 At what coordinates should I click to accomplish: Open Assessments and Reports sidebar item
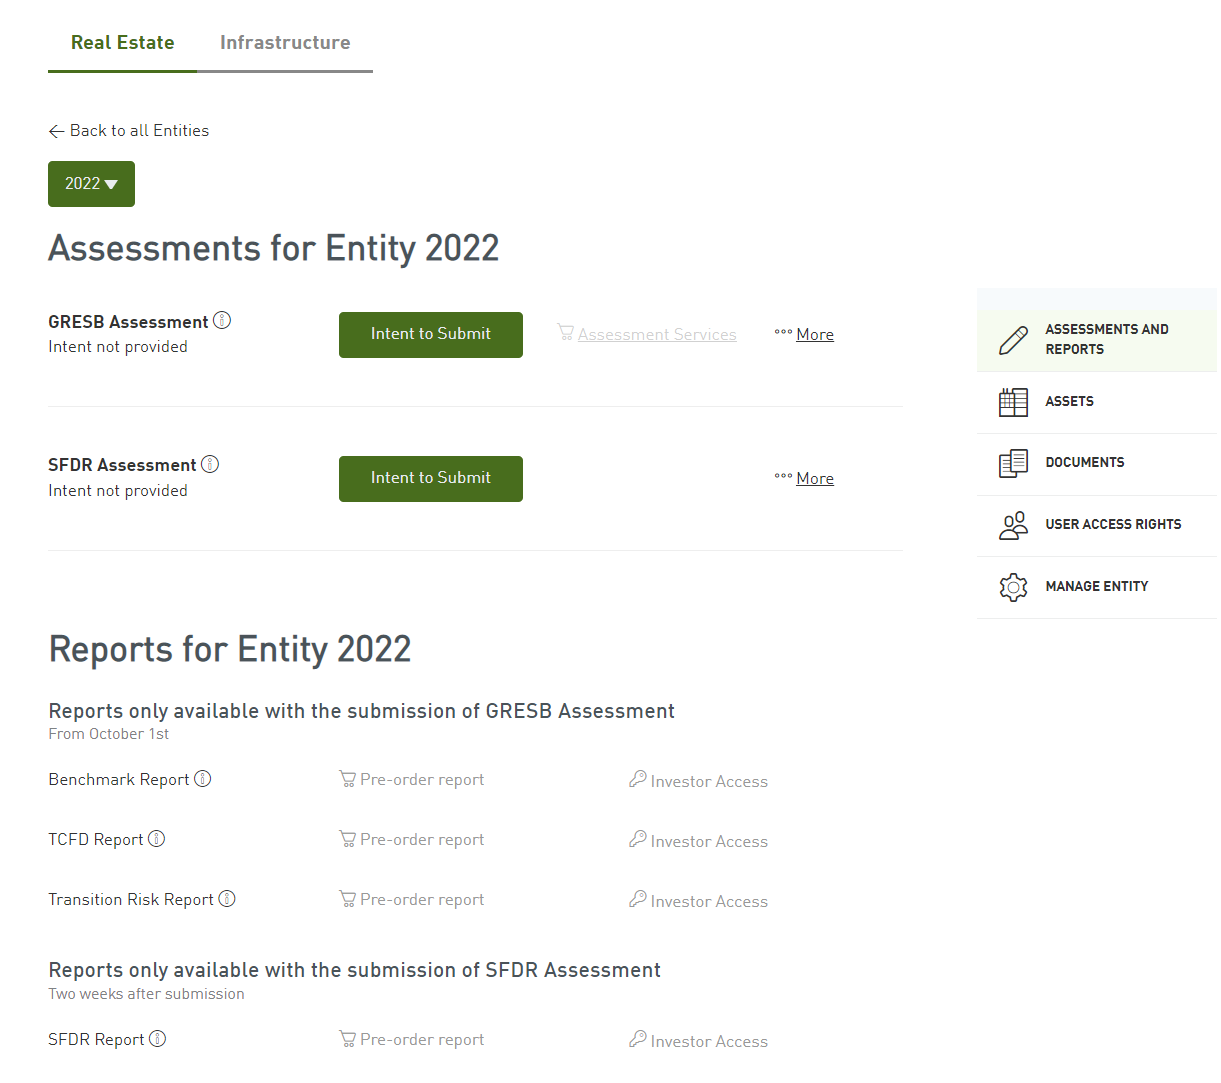1097,340
